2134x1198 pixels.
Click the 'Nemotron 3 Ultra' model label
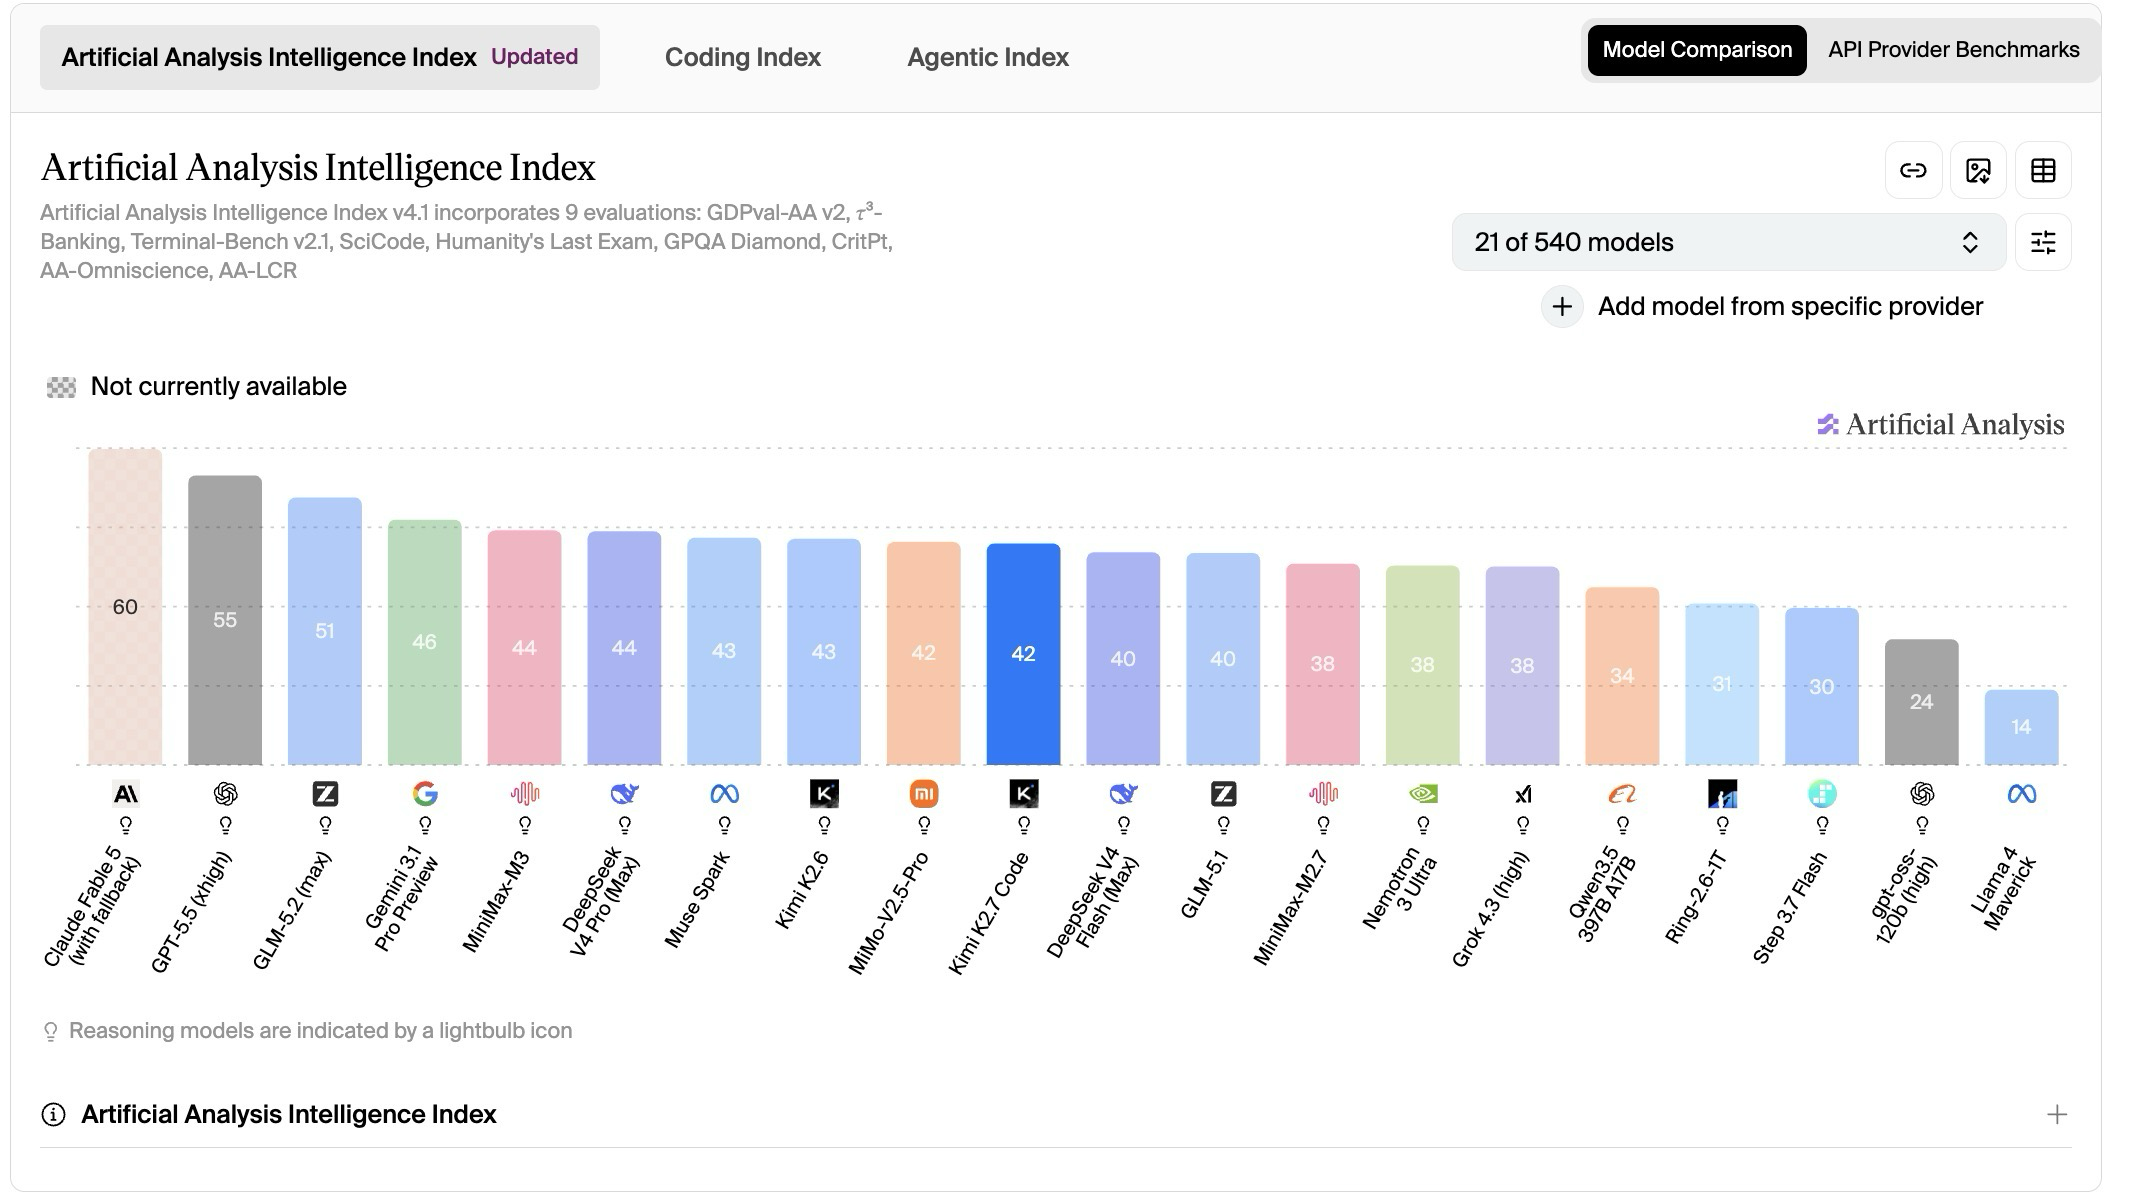[x=1400, y=888]
